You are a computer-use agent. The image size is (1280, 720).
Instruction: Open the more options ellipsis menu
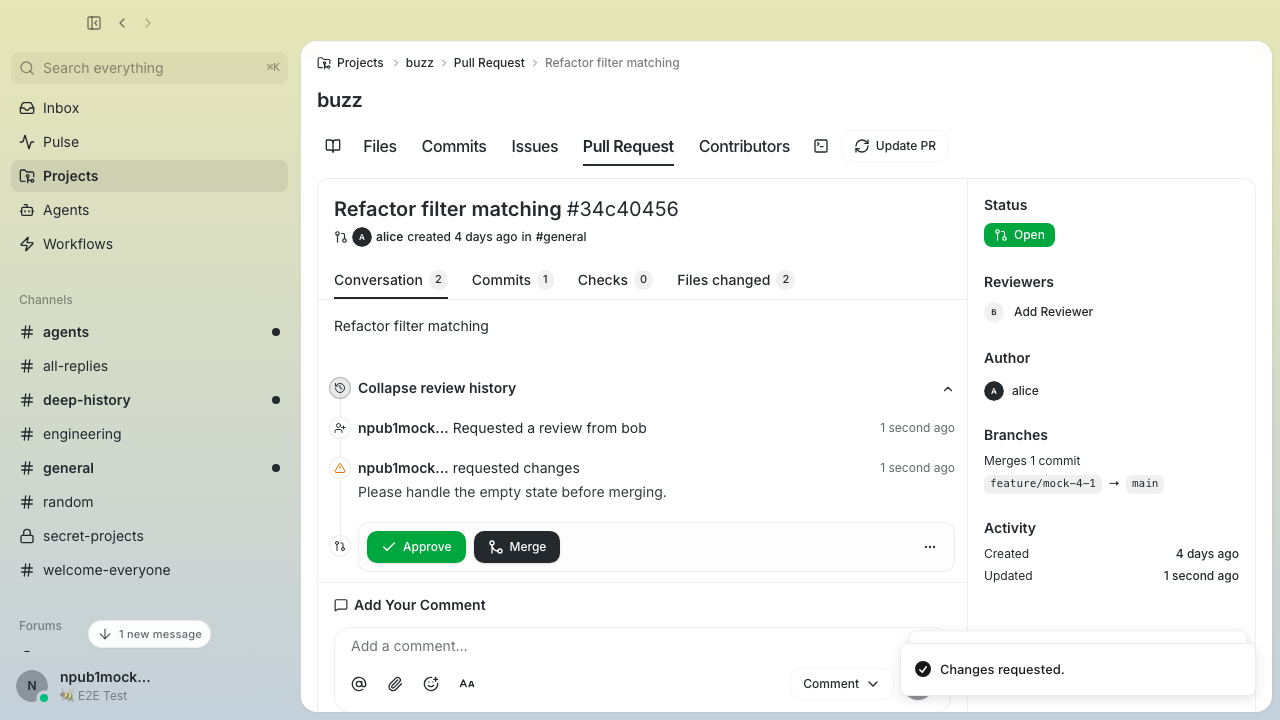click(x=930, y=547)
